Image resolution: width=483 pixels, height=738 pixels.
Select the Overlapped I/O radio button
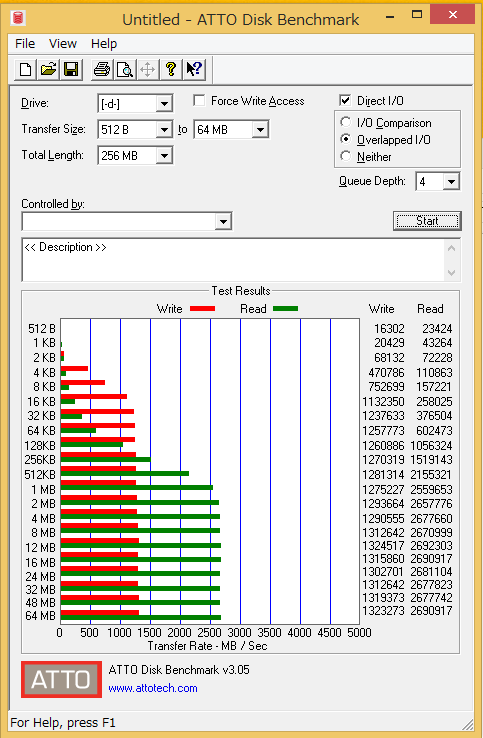click(x=346, y=139)
